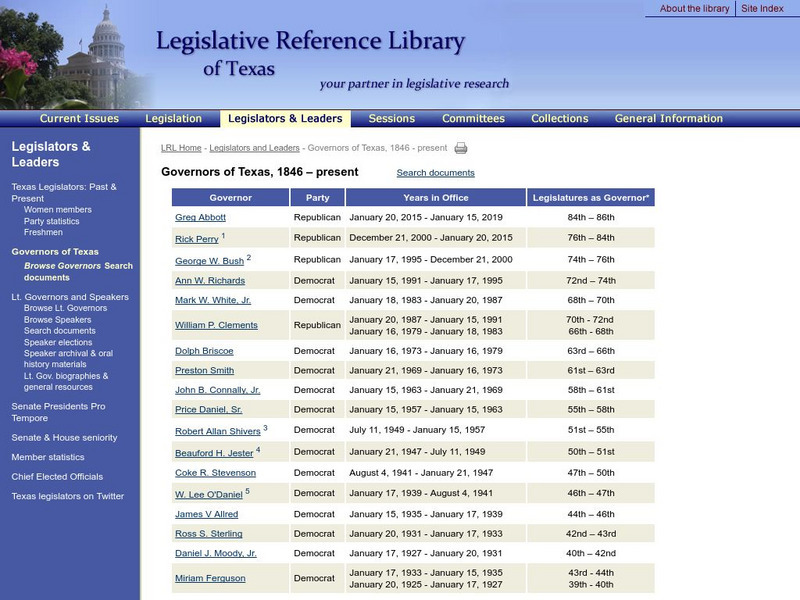Open Dolph Briscoe governor page
Screen dimensions: 800x600
click(x=204, y=351)
